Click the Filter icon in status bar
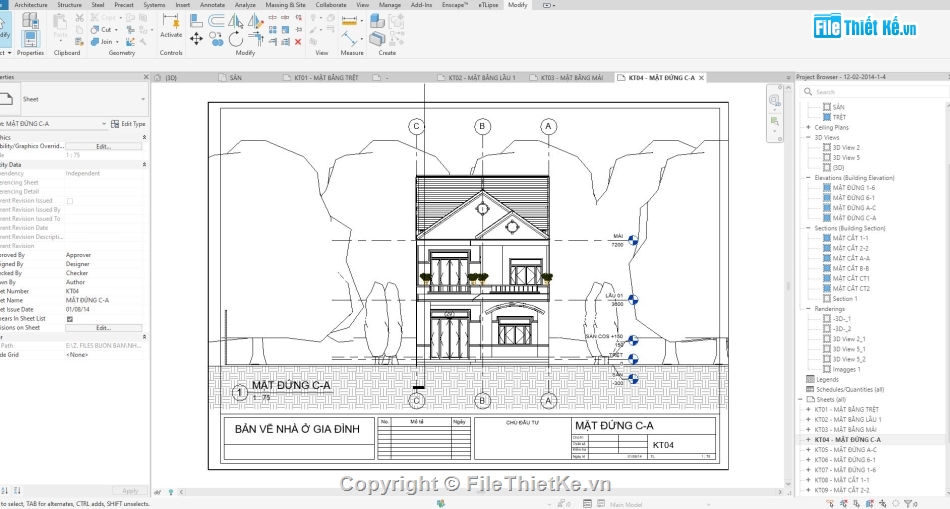This screenshot has height=509, width=950. pos(908,504)
